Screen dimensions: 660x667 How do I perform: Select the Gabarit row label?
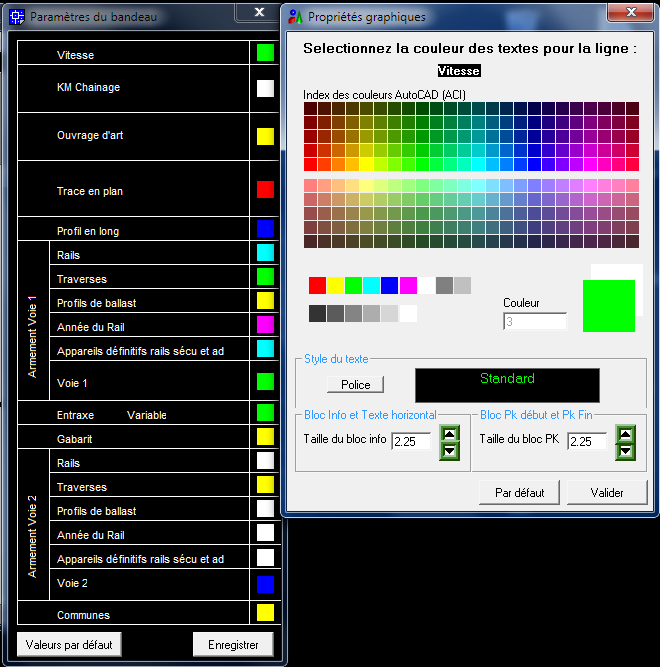(74, 439)
